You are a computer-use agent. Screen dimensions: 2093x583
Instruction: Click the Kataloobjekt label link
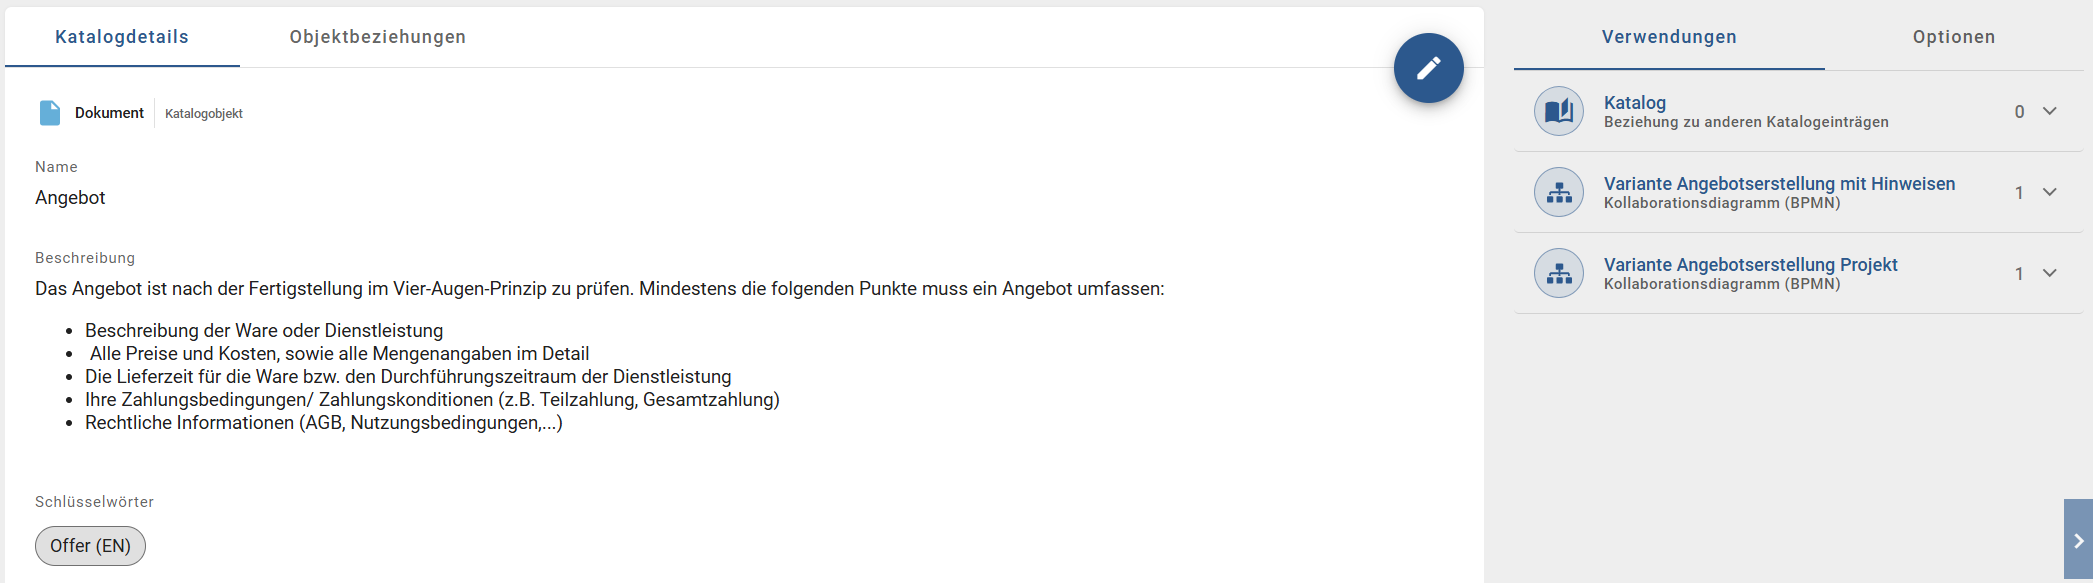[203, 113]
